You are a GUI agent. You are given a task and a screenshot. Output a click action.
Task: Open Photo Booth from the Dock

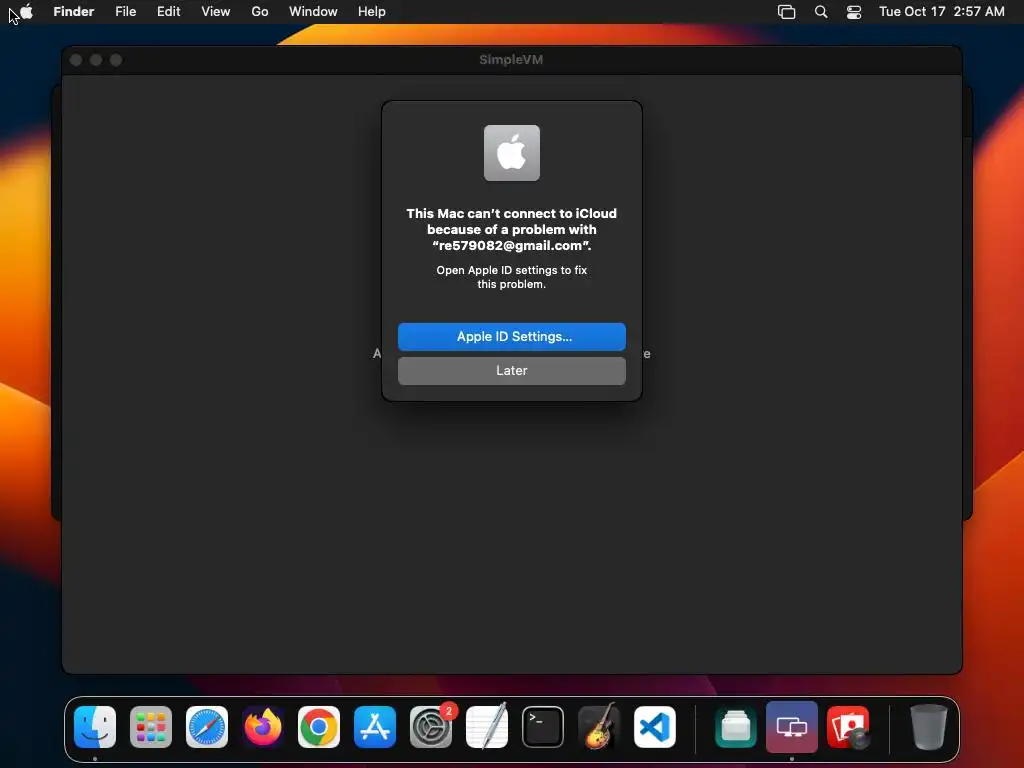tap(848, 727)
